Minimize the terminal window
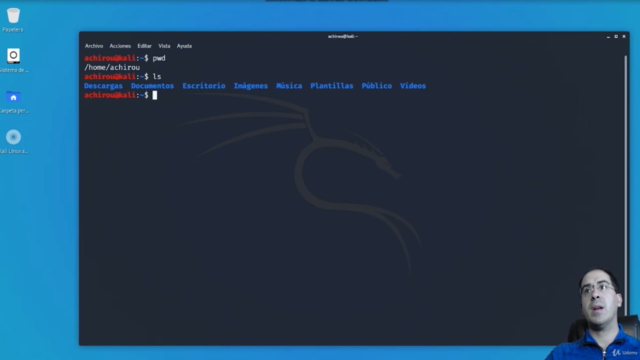The width and height of the screenshot is (640, 360). point(608,37)
